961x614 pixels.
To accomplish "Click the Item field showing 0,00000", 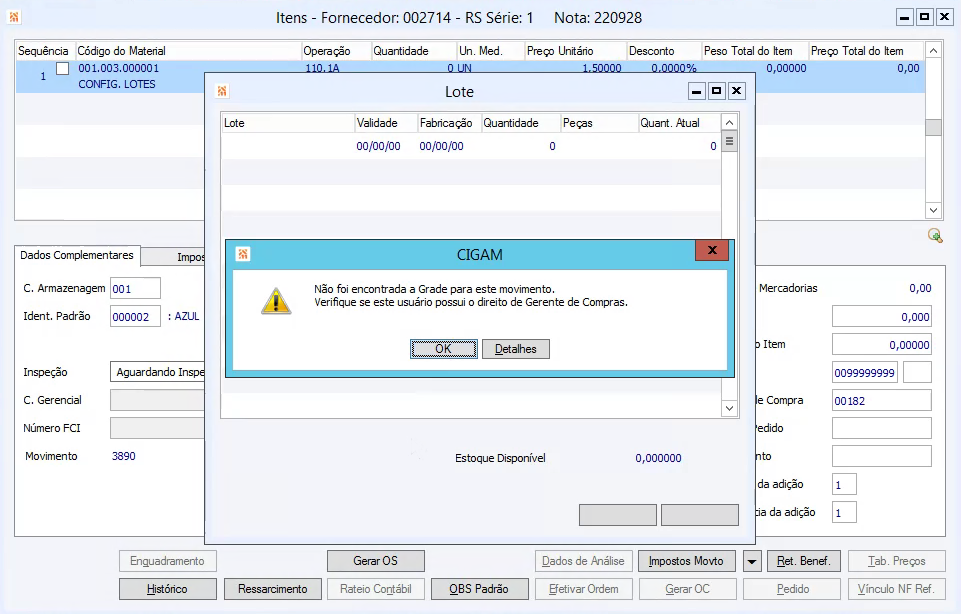I will 881,345.
